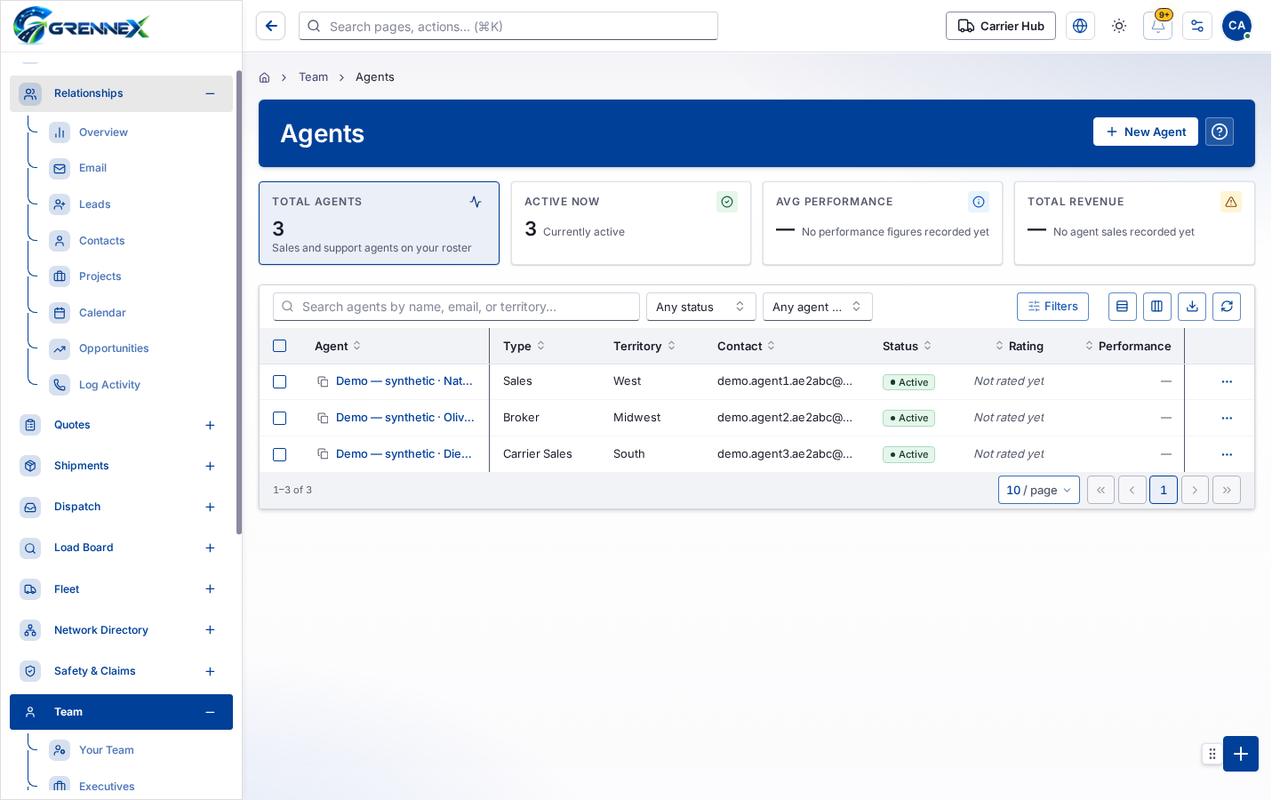Toggle the light theme sun icon

click(x=1118, y=26)
